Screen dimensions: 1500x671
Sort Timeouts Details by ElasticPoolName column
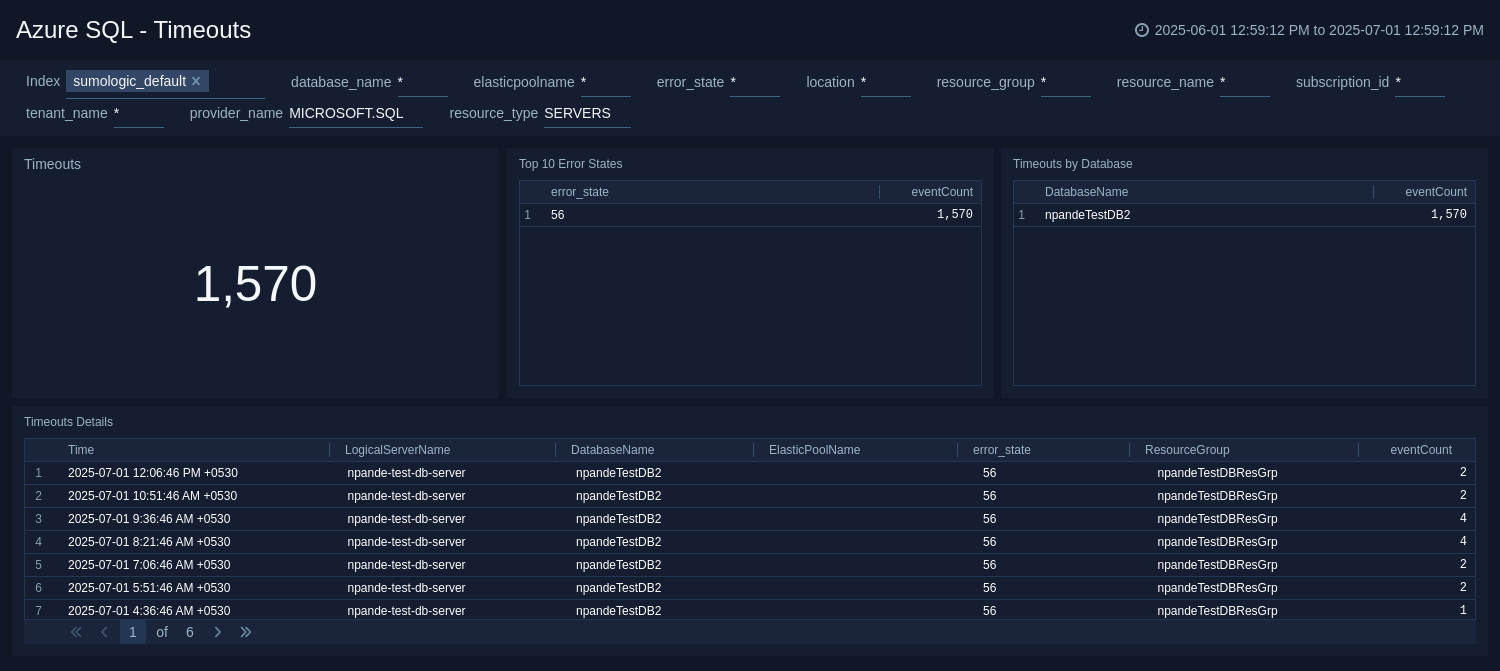814,450
